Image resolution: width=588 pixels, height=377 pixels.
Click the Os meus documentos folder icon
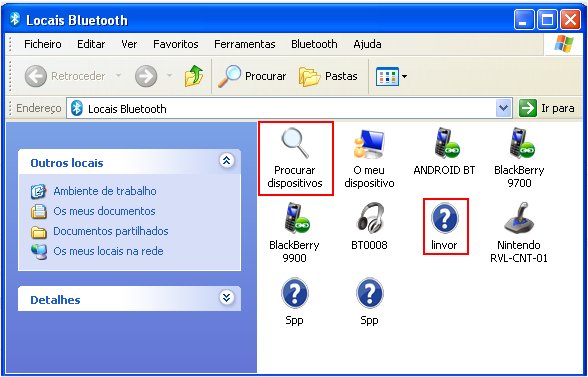(38, 211)
